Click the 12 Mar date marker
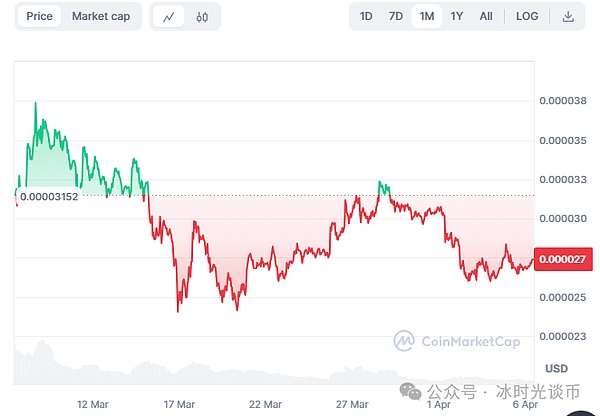 93,404
